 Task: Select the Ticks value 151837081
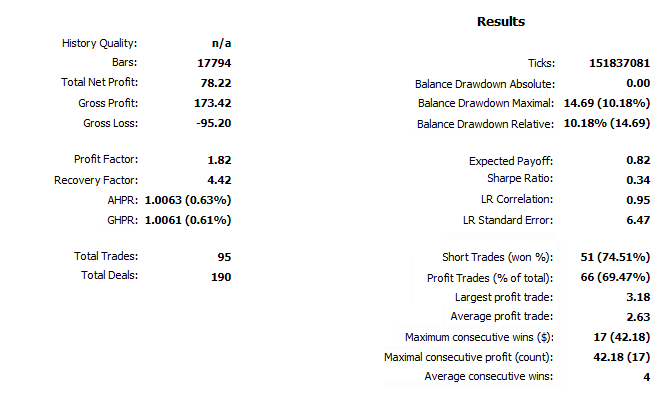(x=619, y=63)
